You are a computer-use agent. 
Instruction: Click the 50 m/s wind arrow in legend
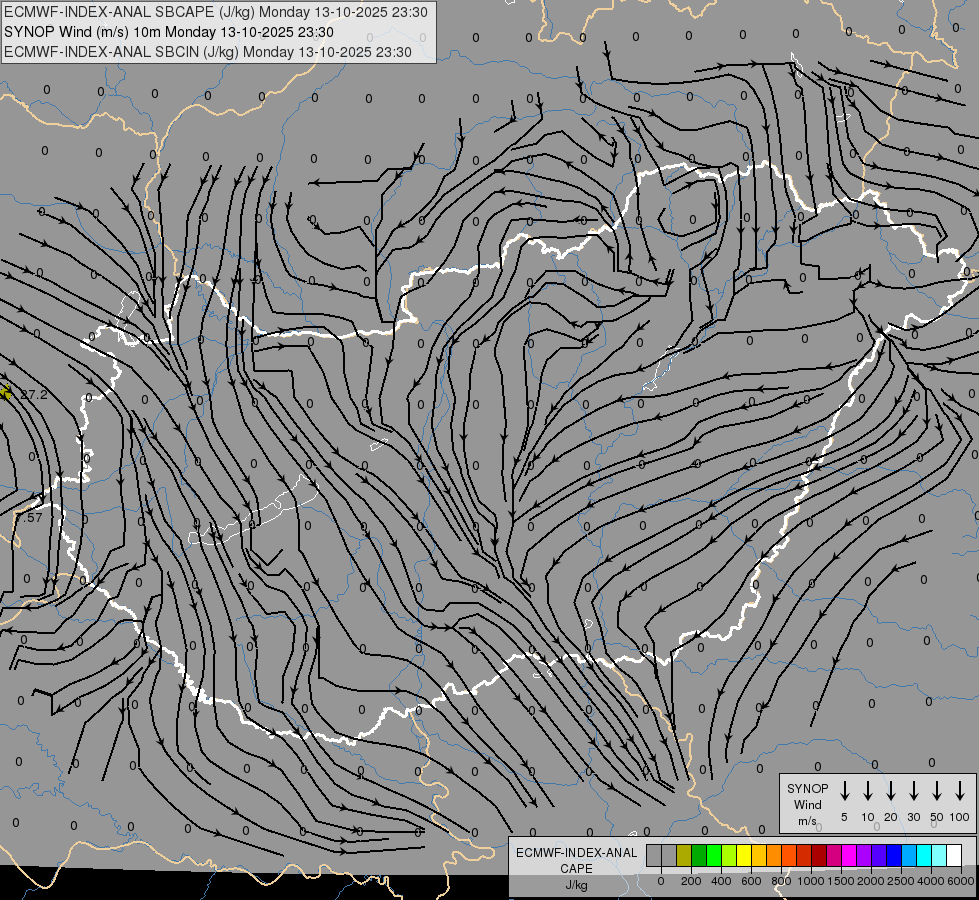point(937,791)
